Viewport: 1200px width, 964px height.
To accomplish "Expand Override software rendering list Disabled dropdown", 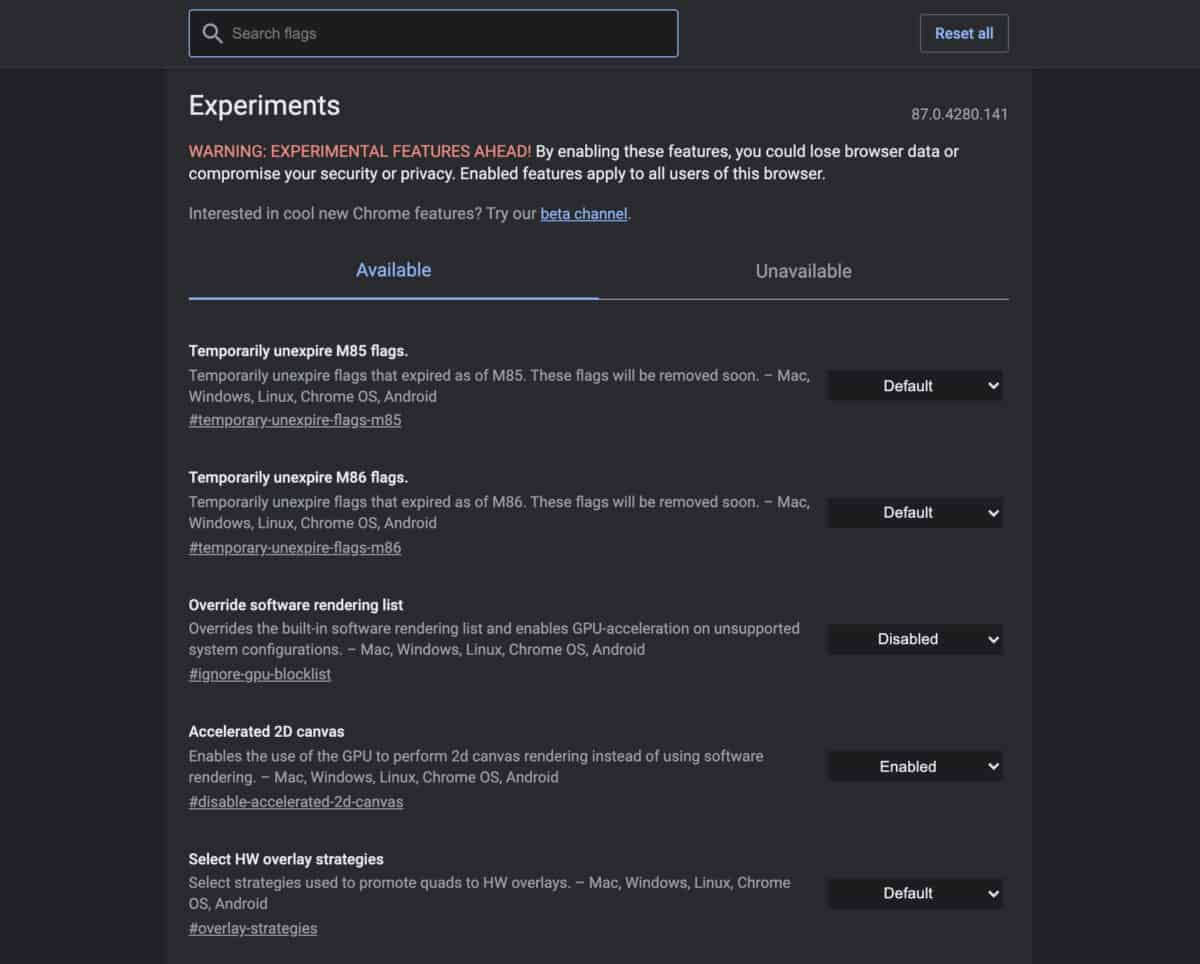I will [914, 639].
